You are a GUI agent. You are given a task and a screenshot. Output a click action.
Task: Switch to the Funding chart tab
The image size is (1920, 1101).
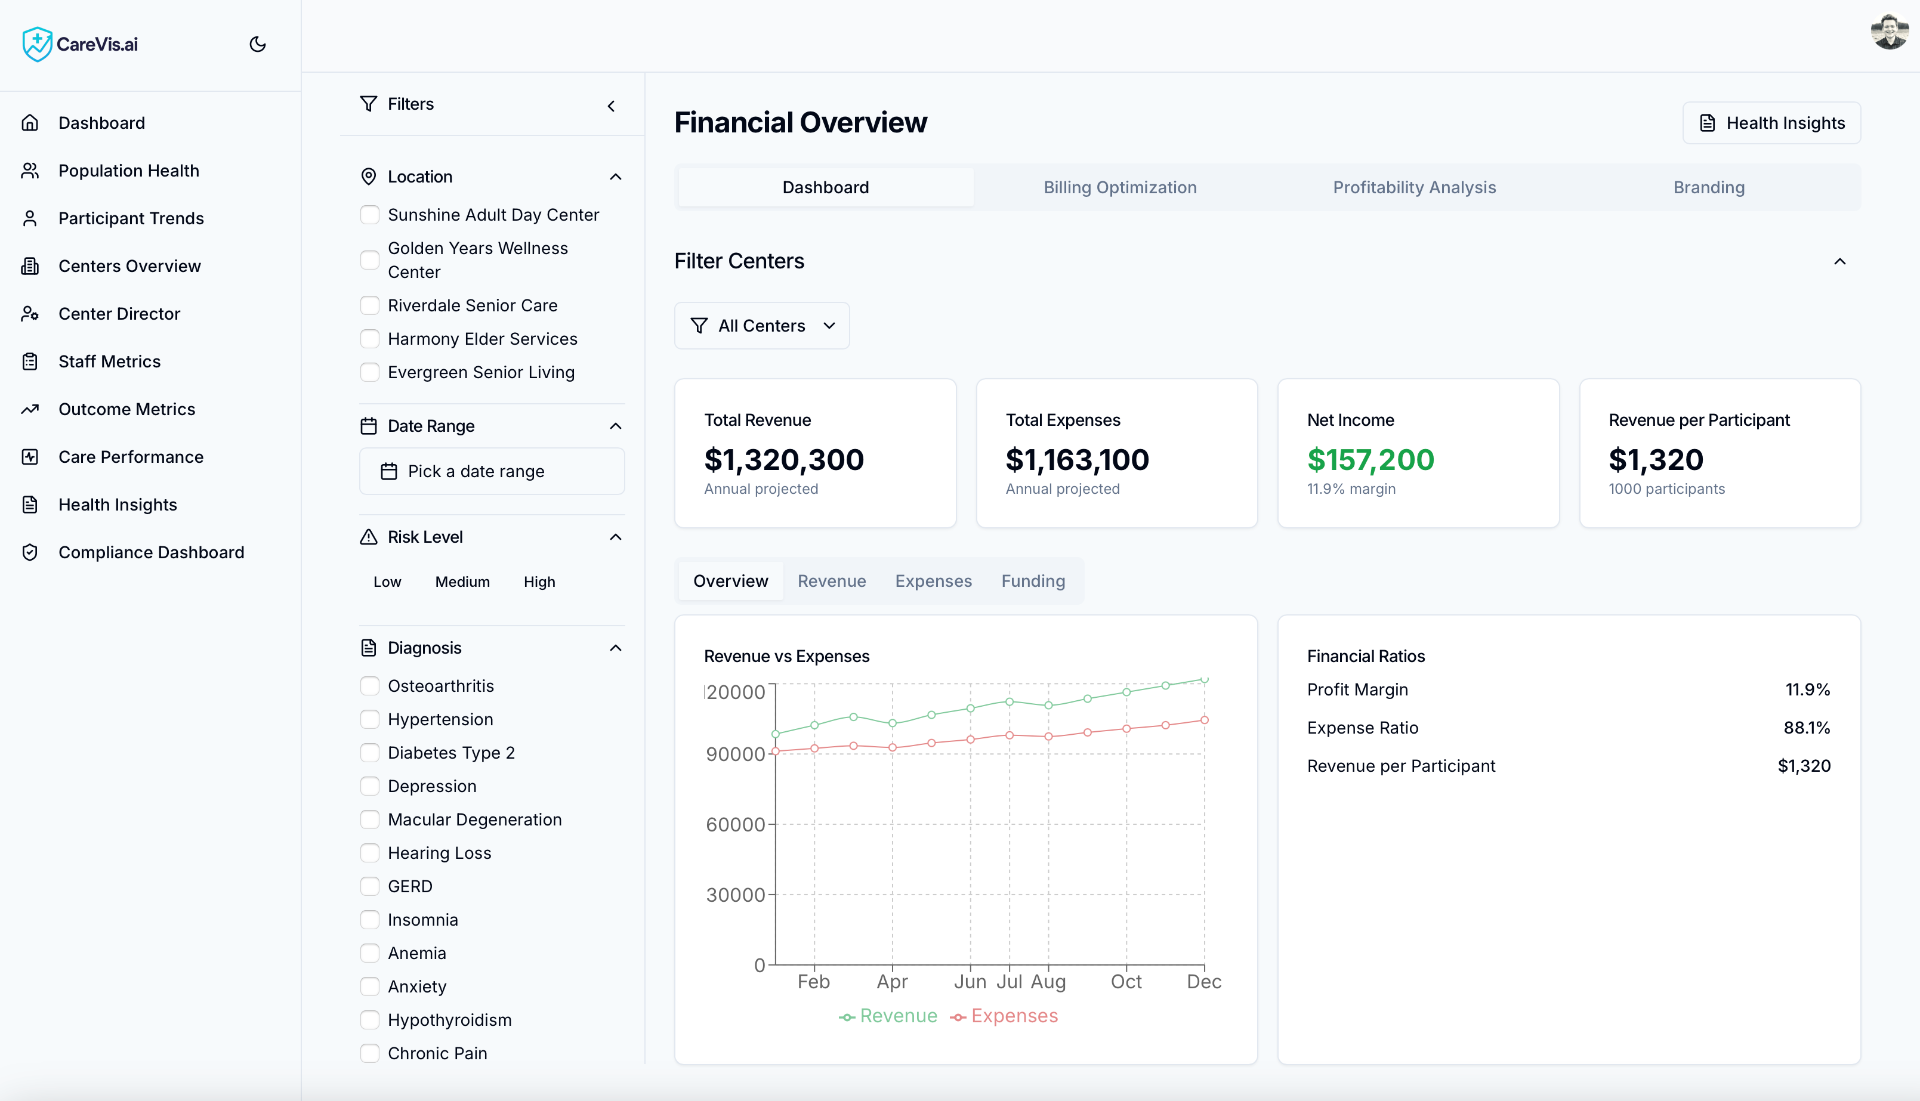1033,581
